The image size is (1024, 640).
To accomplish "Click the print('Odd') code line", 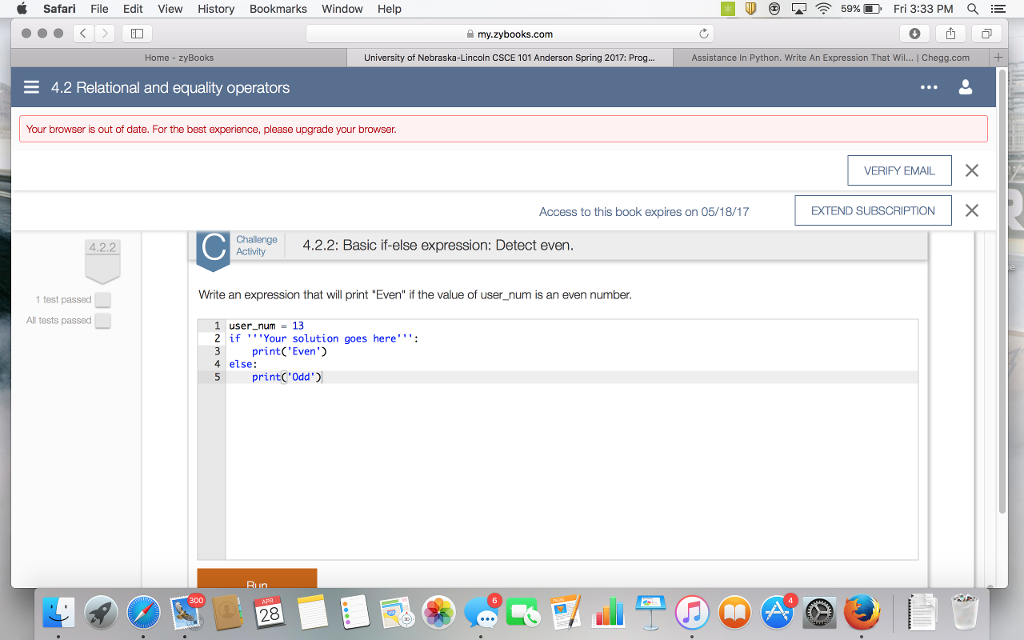I will point(572,377).
